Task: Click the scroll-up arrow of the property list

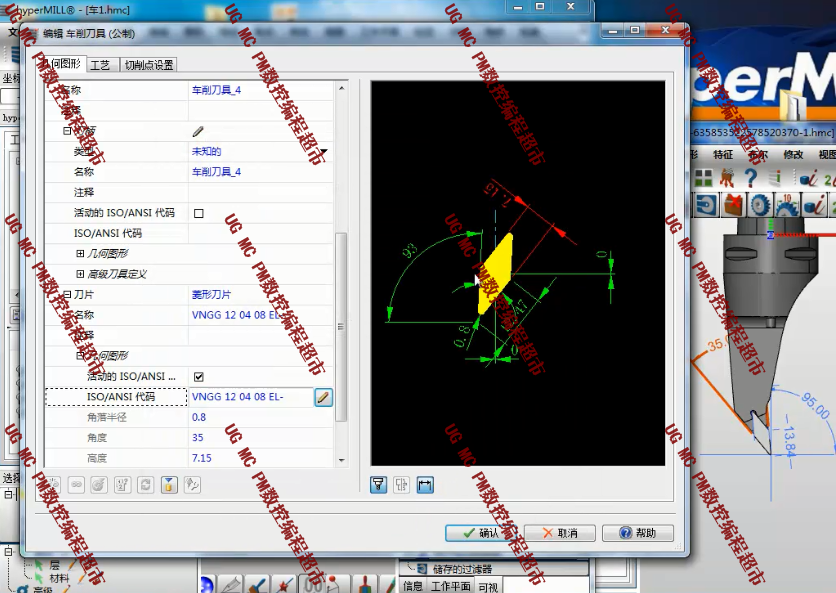Action: tap(342, 88)
